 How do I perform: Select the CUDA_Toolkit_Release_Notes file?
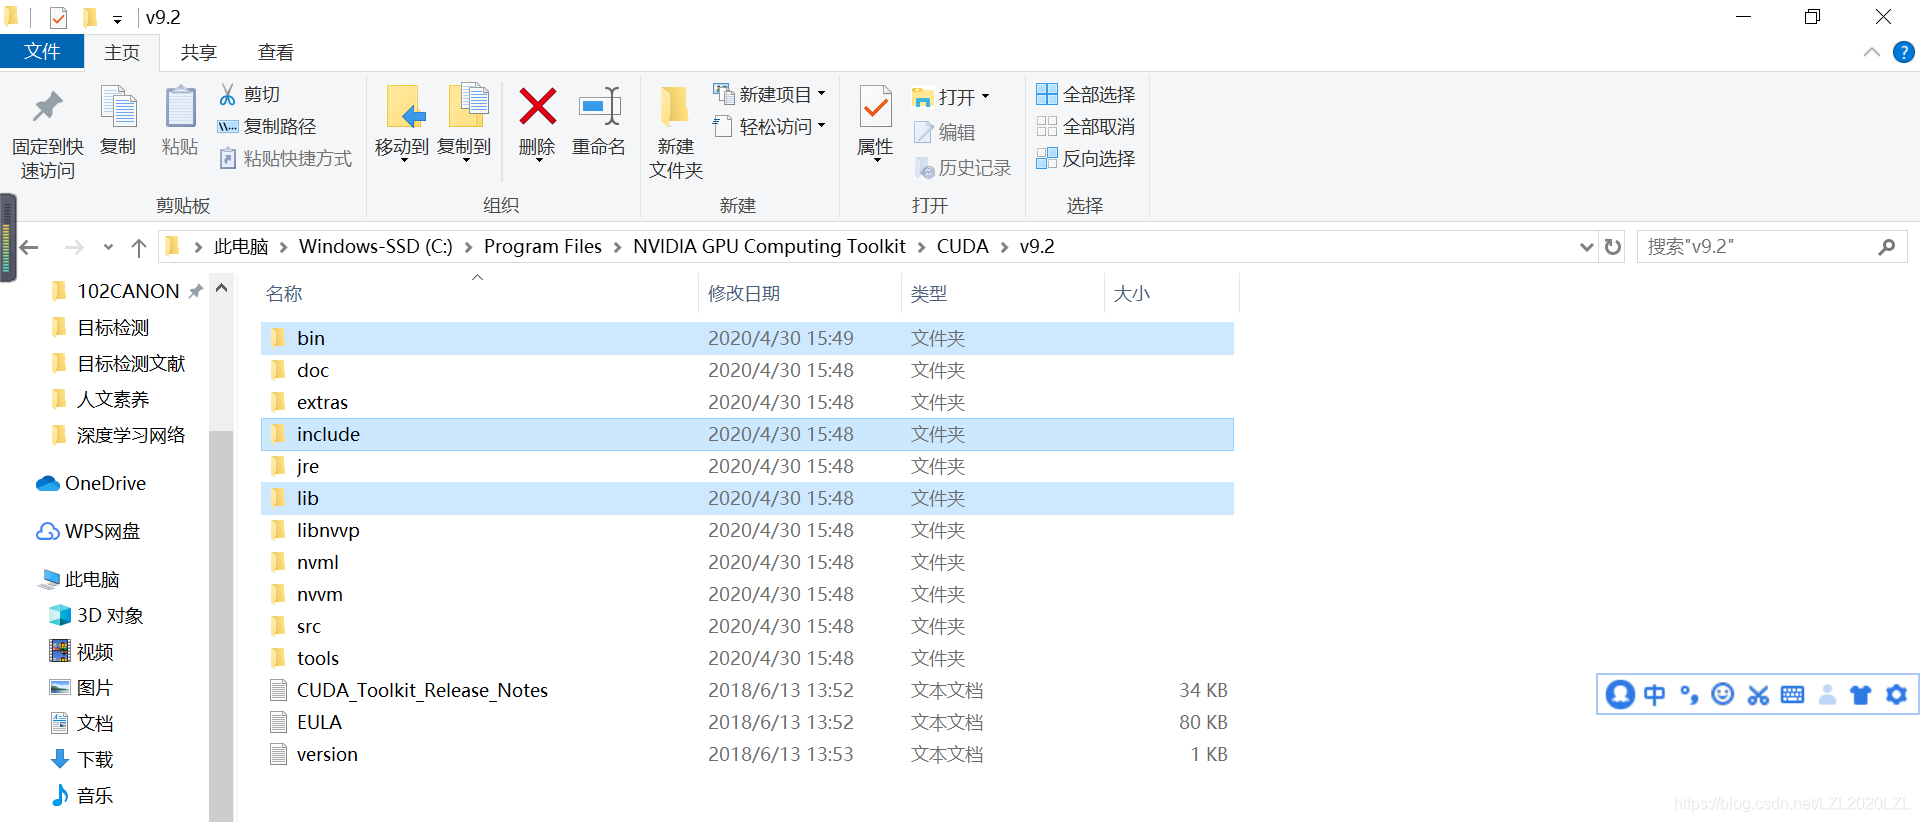pos(747,690)
